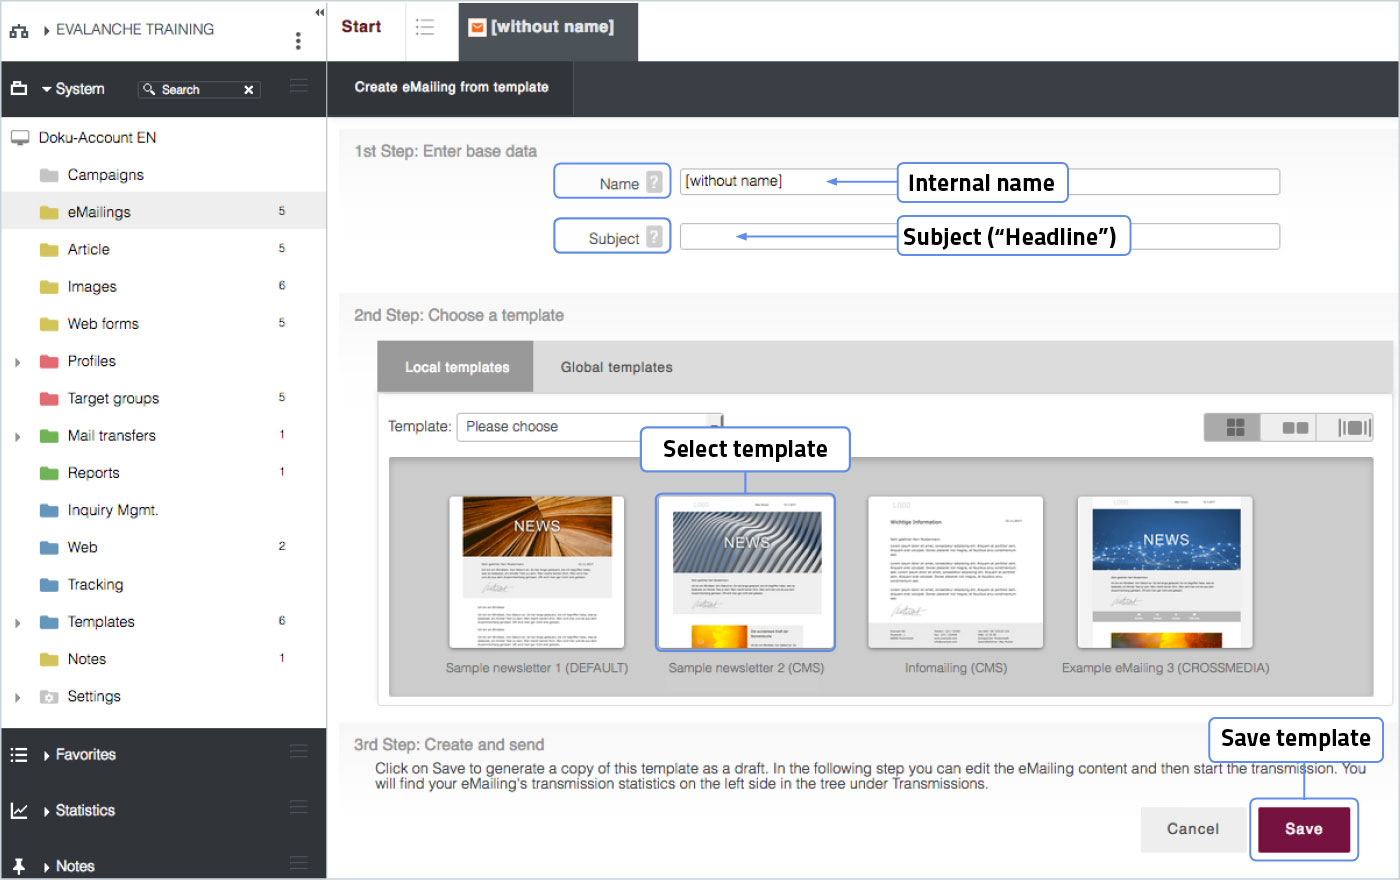
Task: Switch to large grid thumbnail view
Action: (1234, 427)
